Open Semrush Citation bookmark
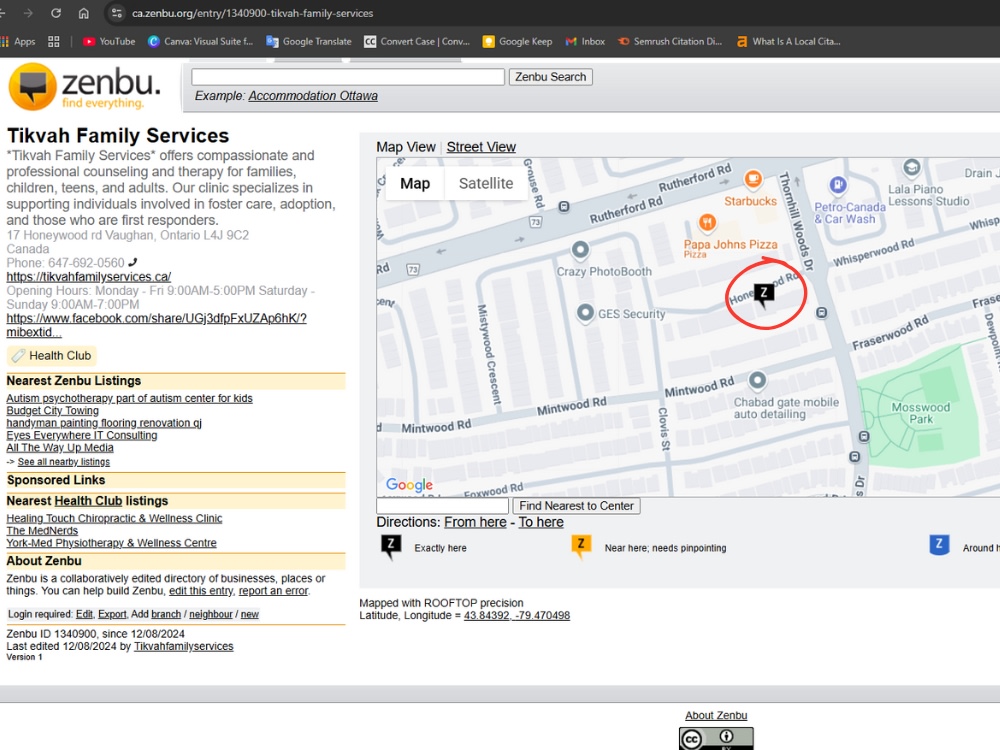Screen dimensions: 1000x750 670,41
